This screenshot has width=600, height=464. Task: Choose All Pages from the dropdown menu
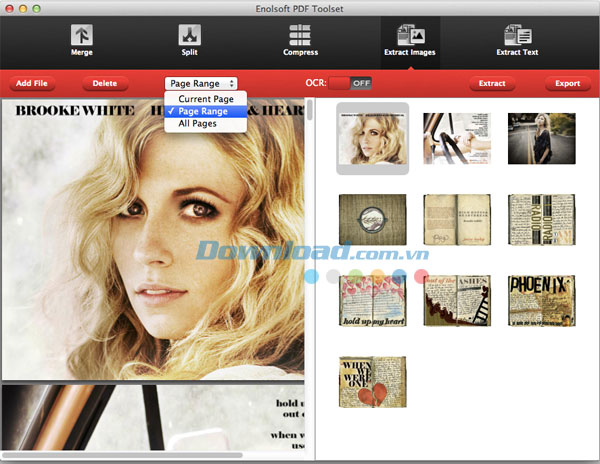tap(205, 123)
